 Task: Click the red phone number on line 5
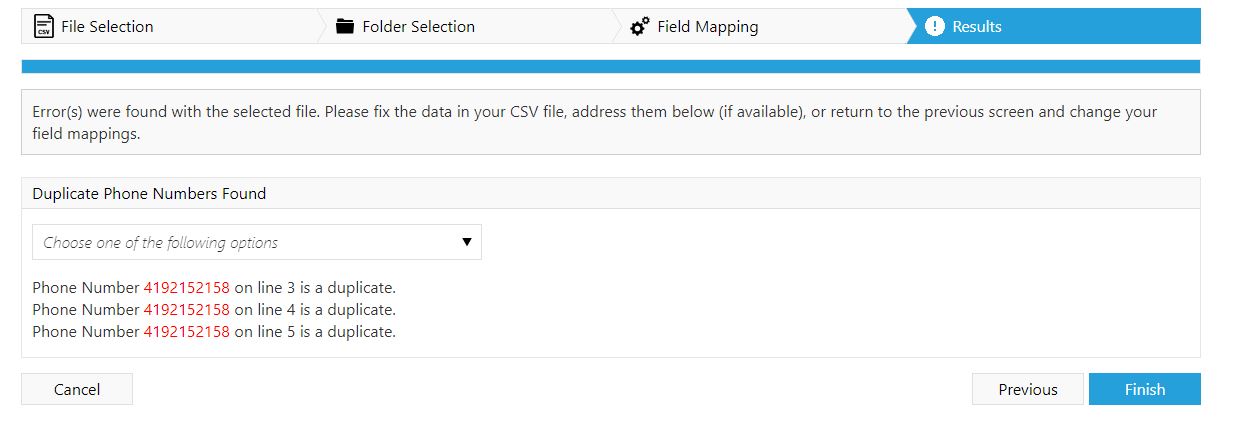point(186,332)
